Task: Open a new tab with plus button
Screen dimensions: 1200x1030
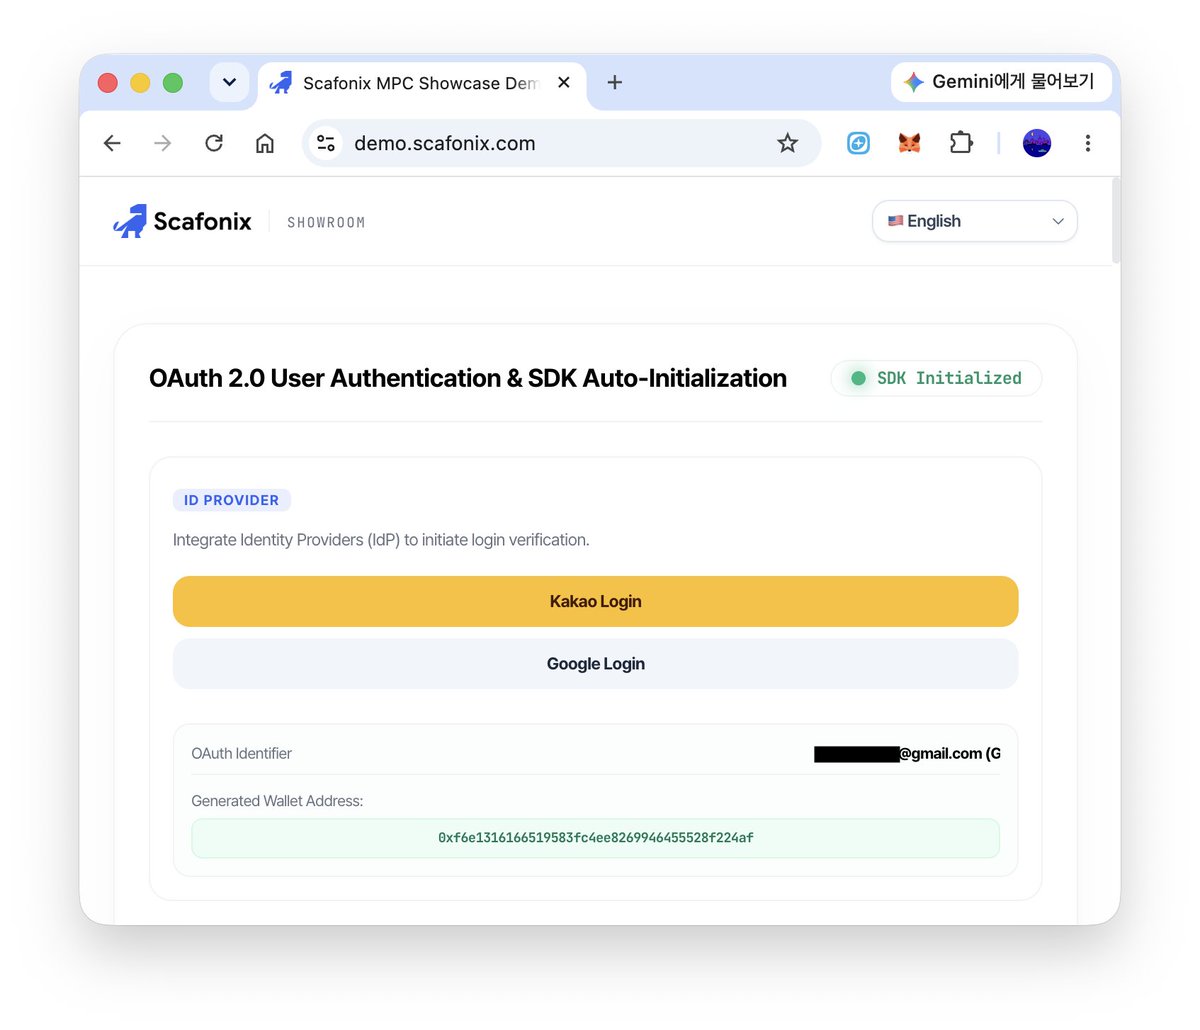Action: click(615, 82)
